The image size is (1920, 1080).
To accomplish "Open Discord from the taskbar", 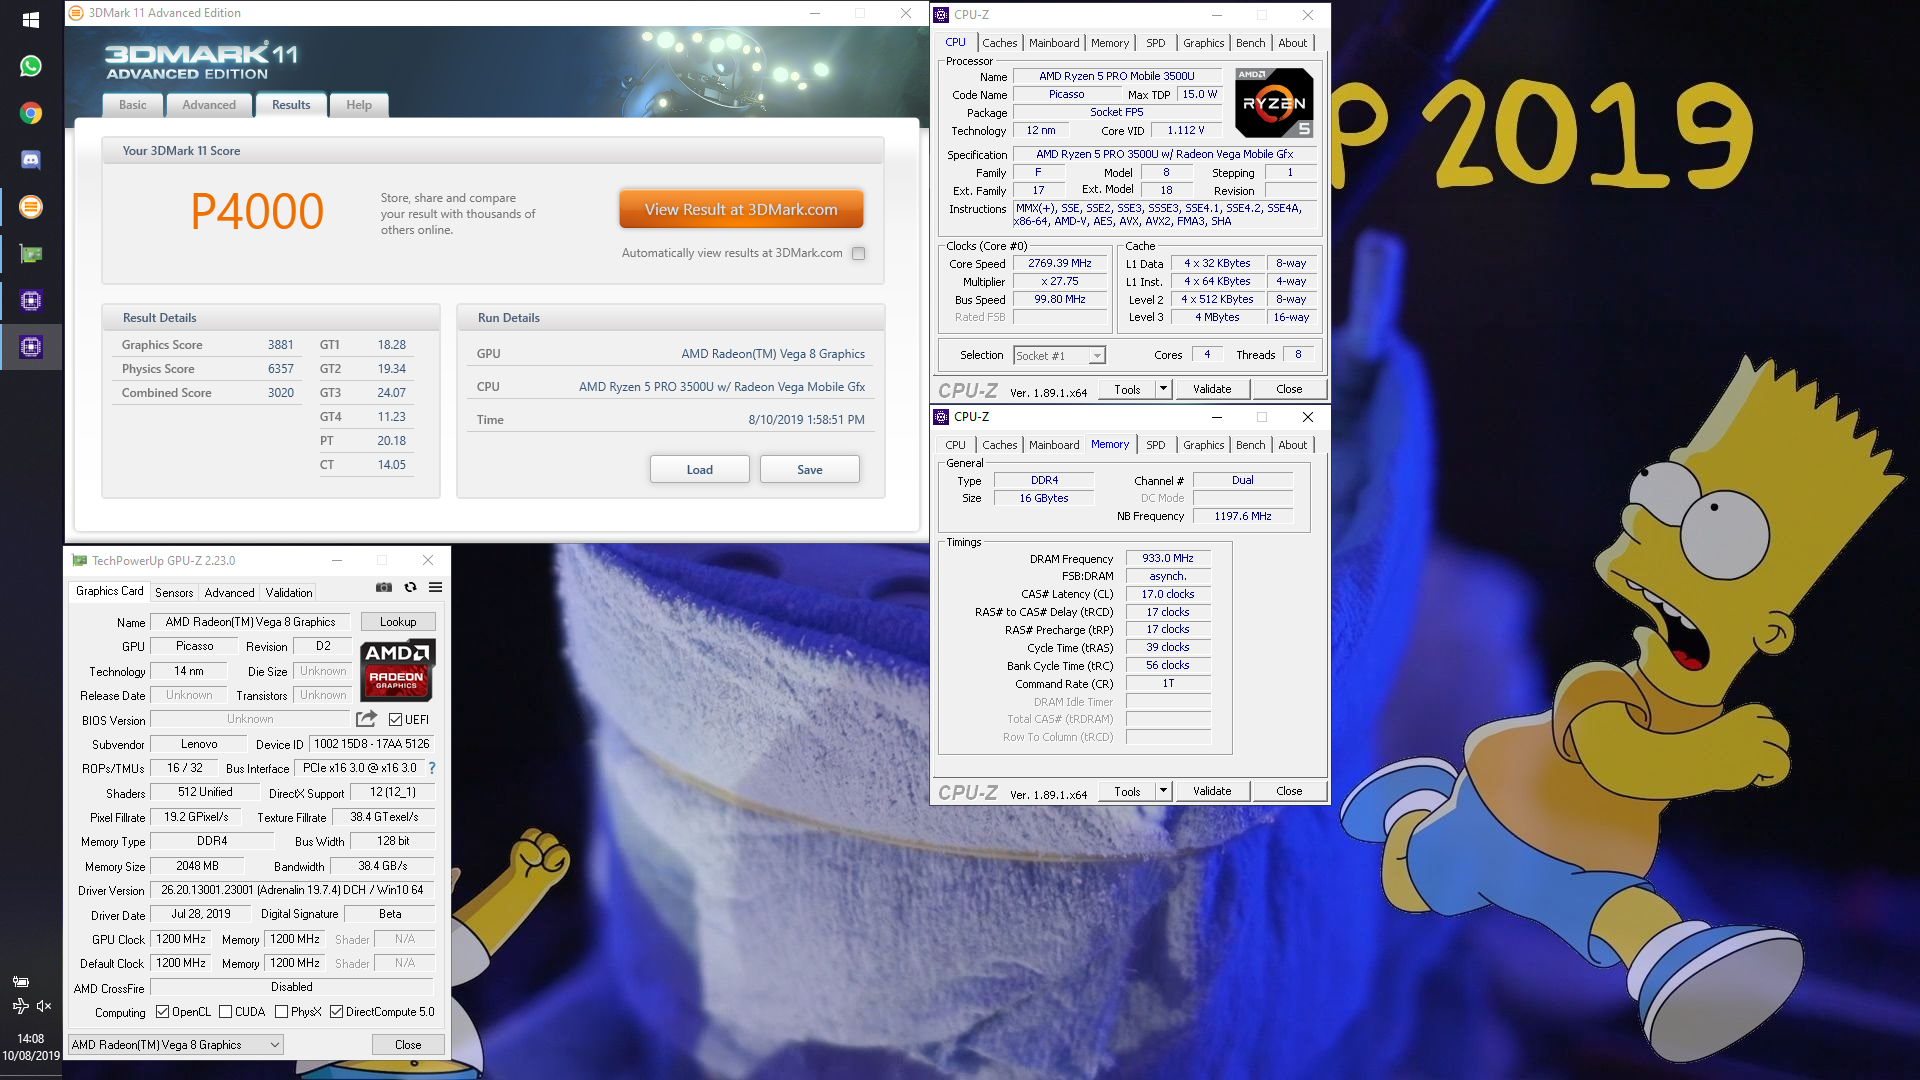I will [x=31, y=160].
